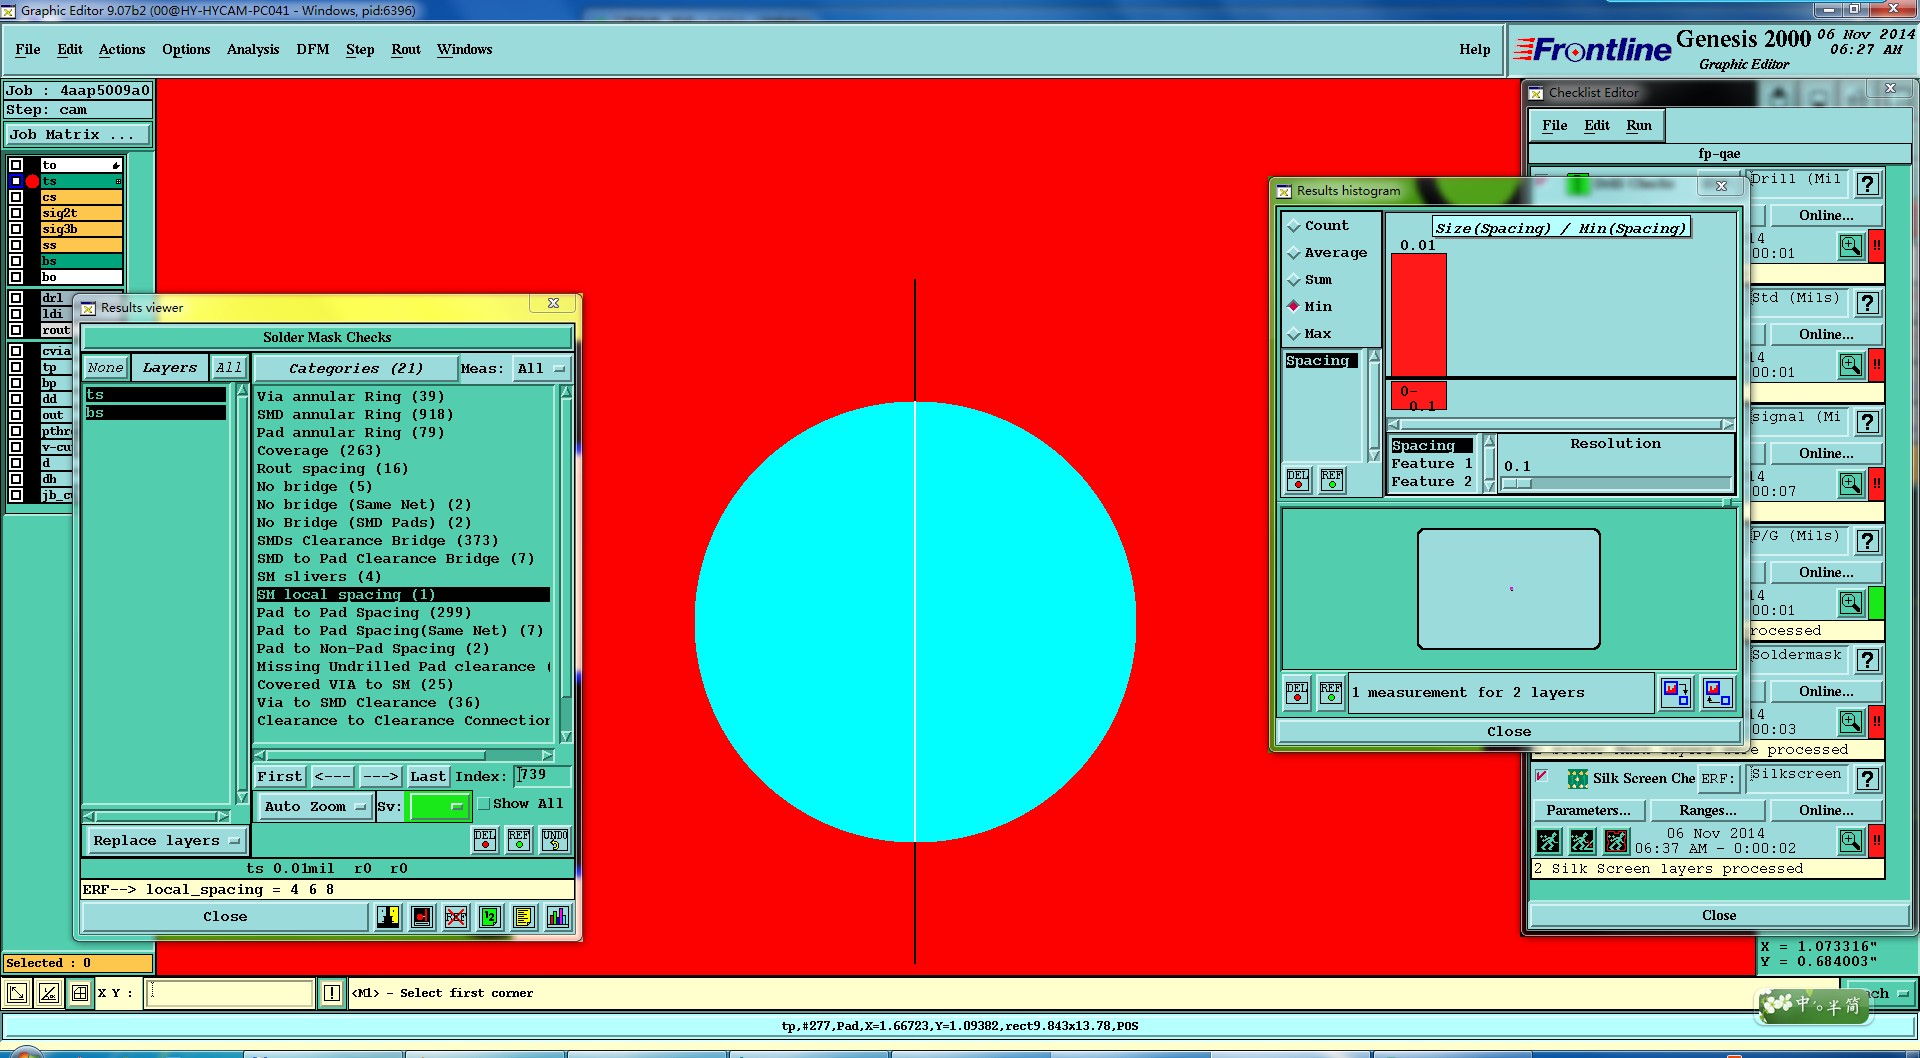Click the Close button in Results histogram

1509,732
